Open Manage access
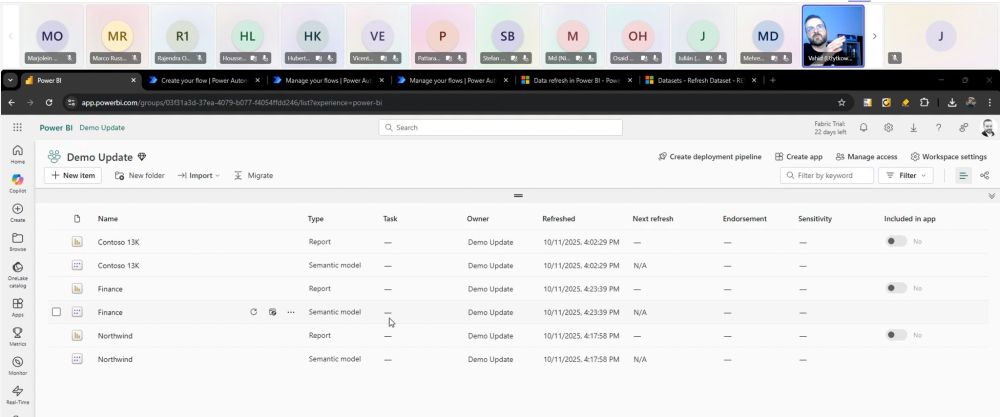The width and height of the screenshot is (1000, 417). [866, 156]
